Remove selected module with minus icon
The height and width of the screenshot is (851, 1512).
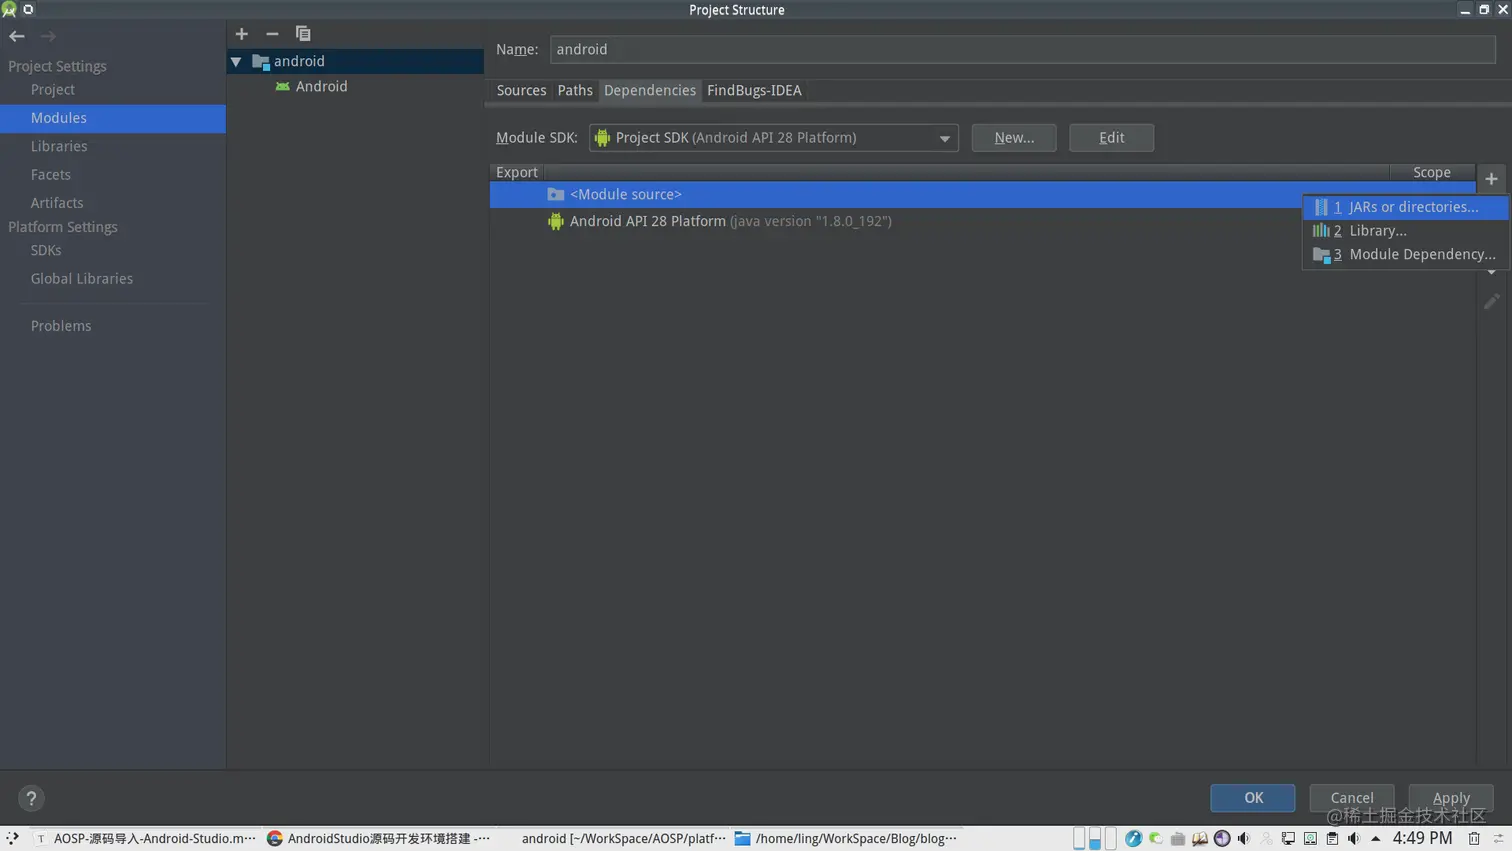pos(272,34)
